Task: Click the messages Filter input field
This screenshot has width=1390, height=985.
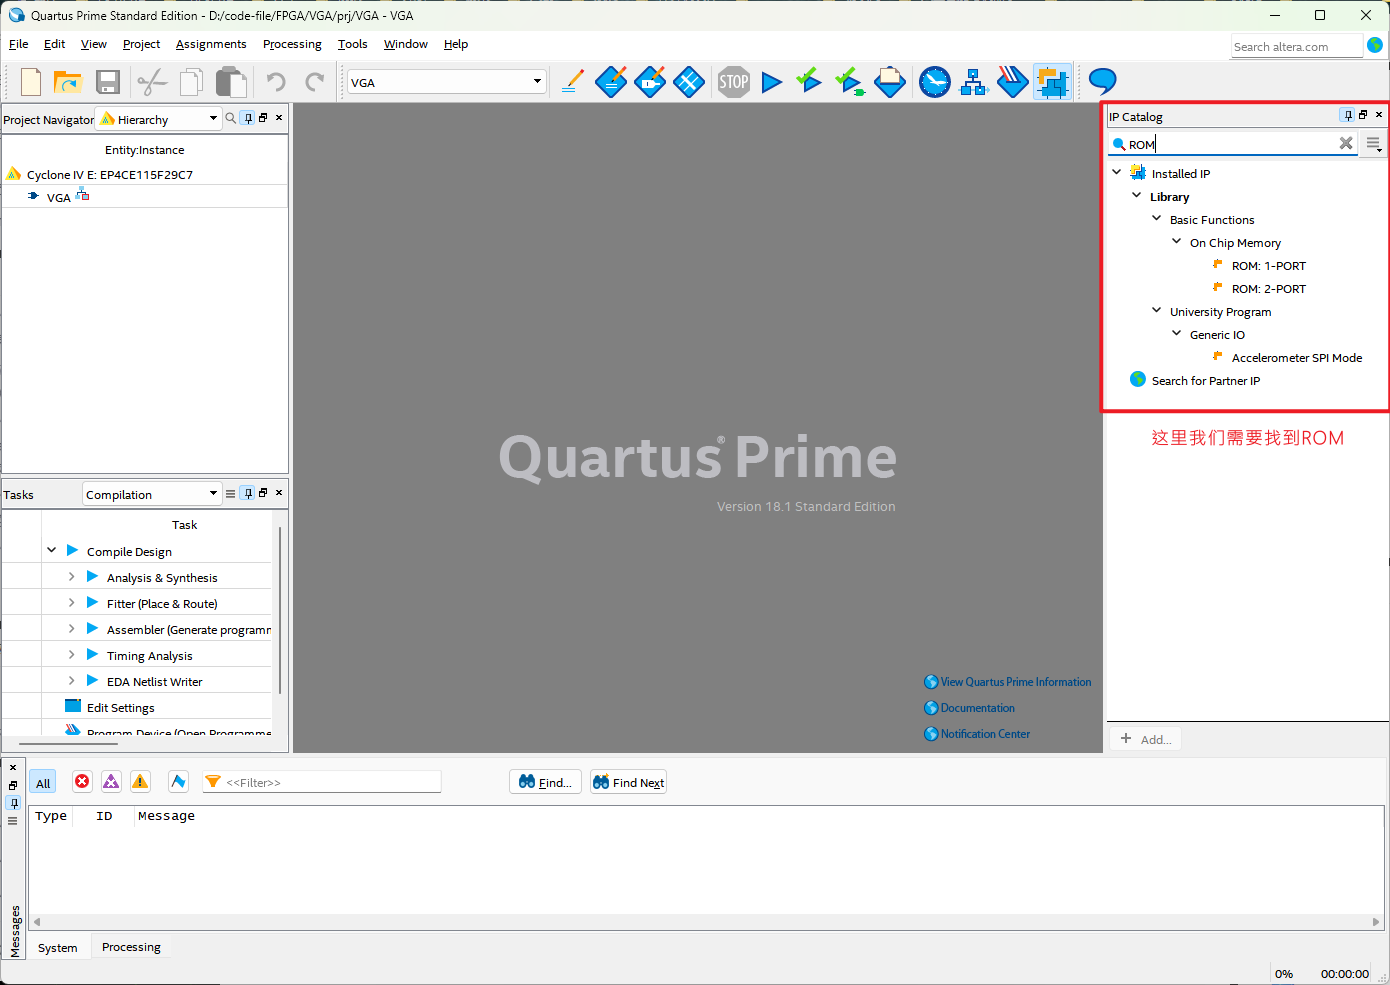Action: (322, 782)
